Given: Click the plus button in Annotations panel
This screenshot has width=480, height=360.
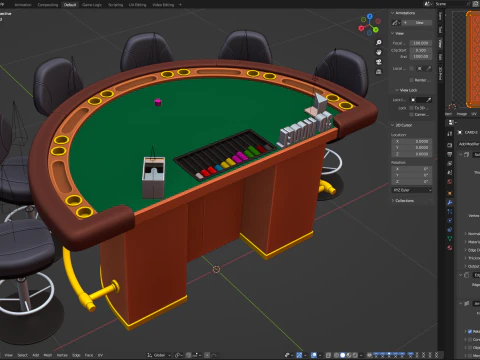Looking at the screenshot, I should click(x=405, y=23).
